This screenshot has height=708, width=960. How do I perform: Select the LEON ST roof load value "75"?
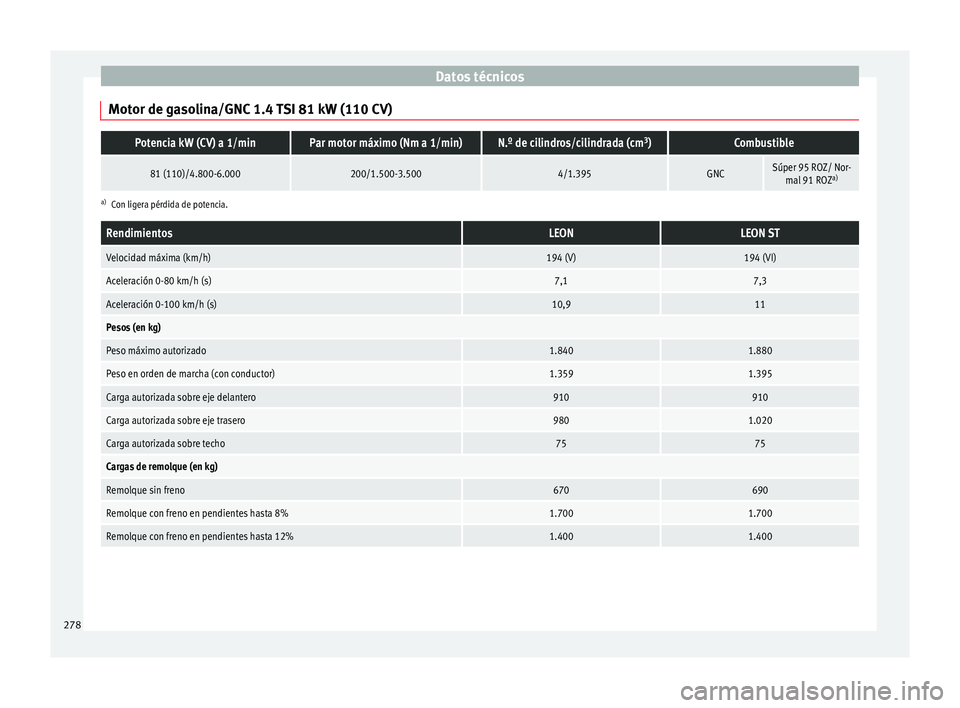click(x=760, y=444)
